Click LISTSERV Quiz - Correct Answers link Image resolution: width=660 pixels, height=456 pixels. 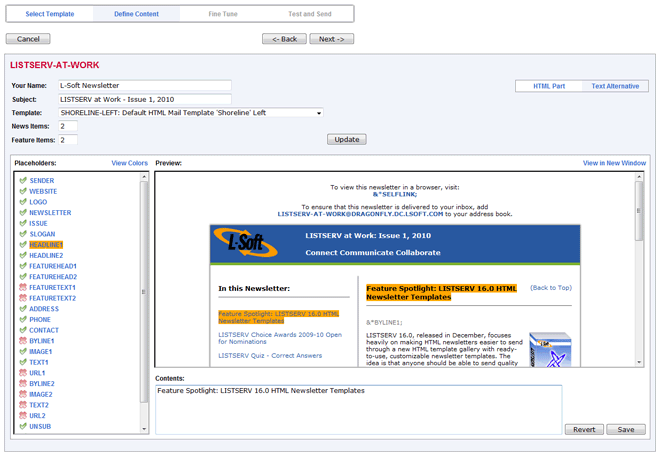270,355
